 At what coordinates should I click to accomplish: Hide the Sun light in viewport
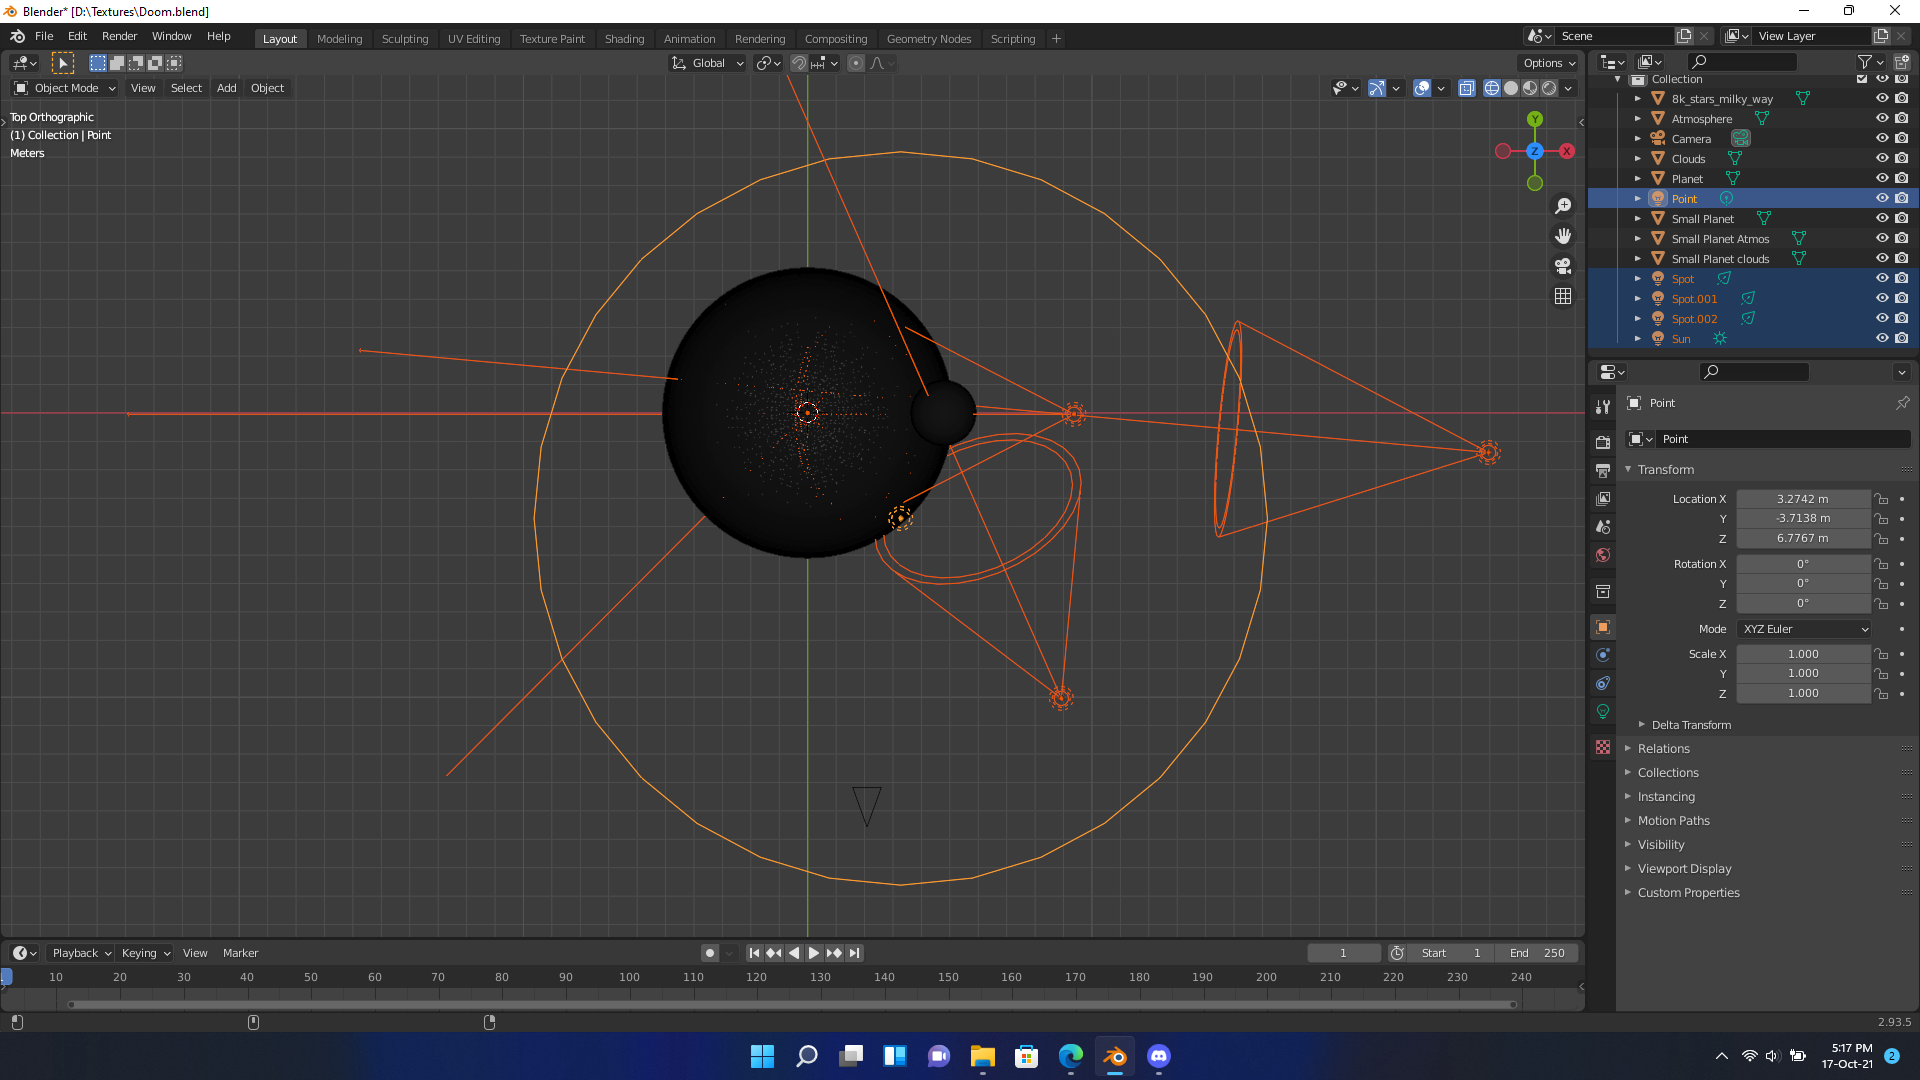[1882, 338]
